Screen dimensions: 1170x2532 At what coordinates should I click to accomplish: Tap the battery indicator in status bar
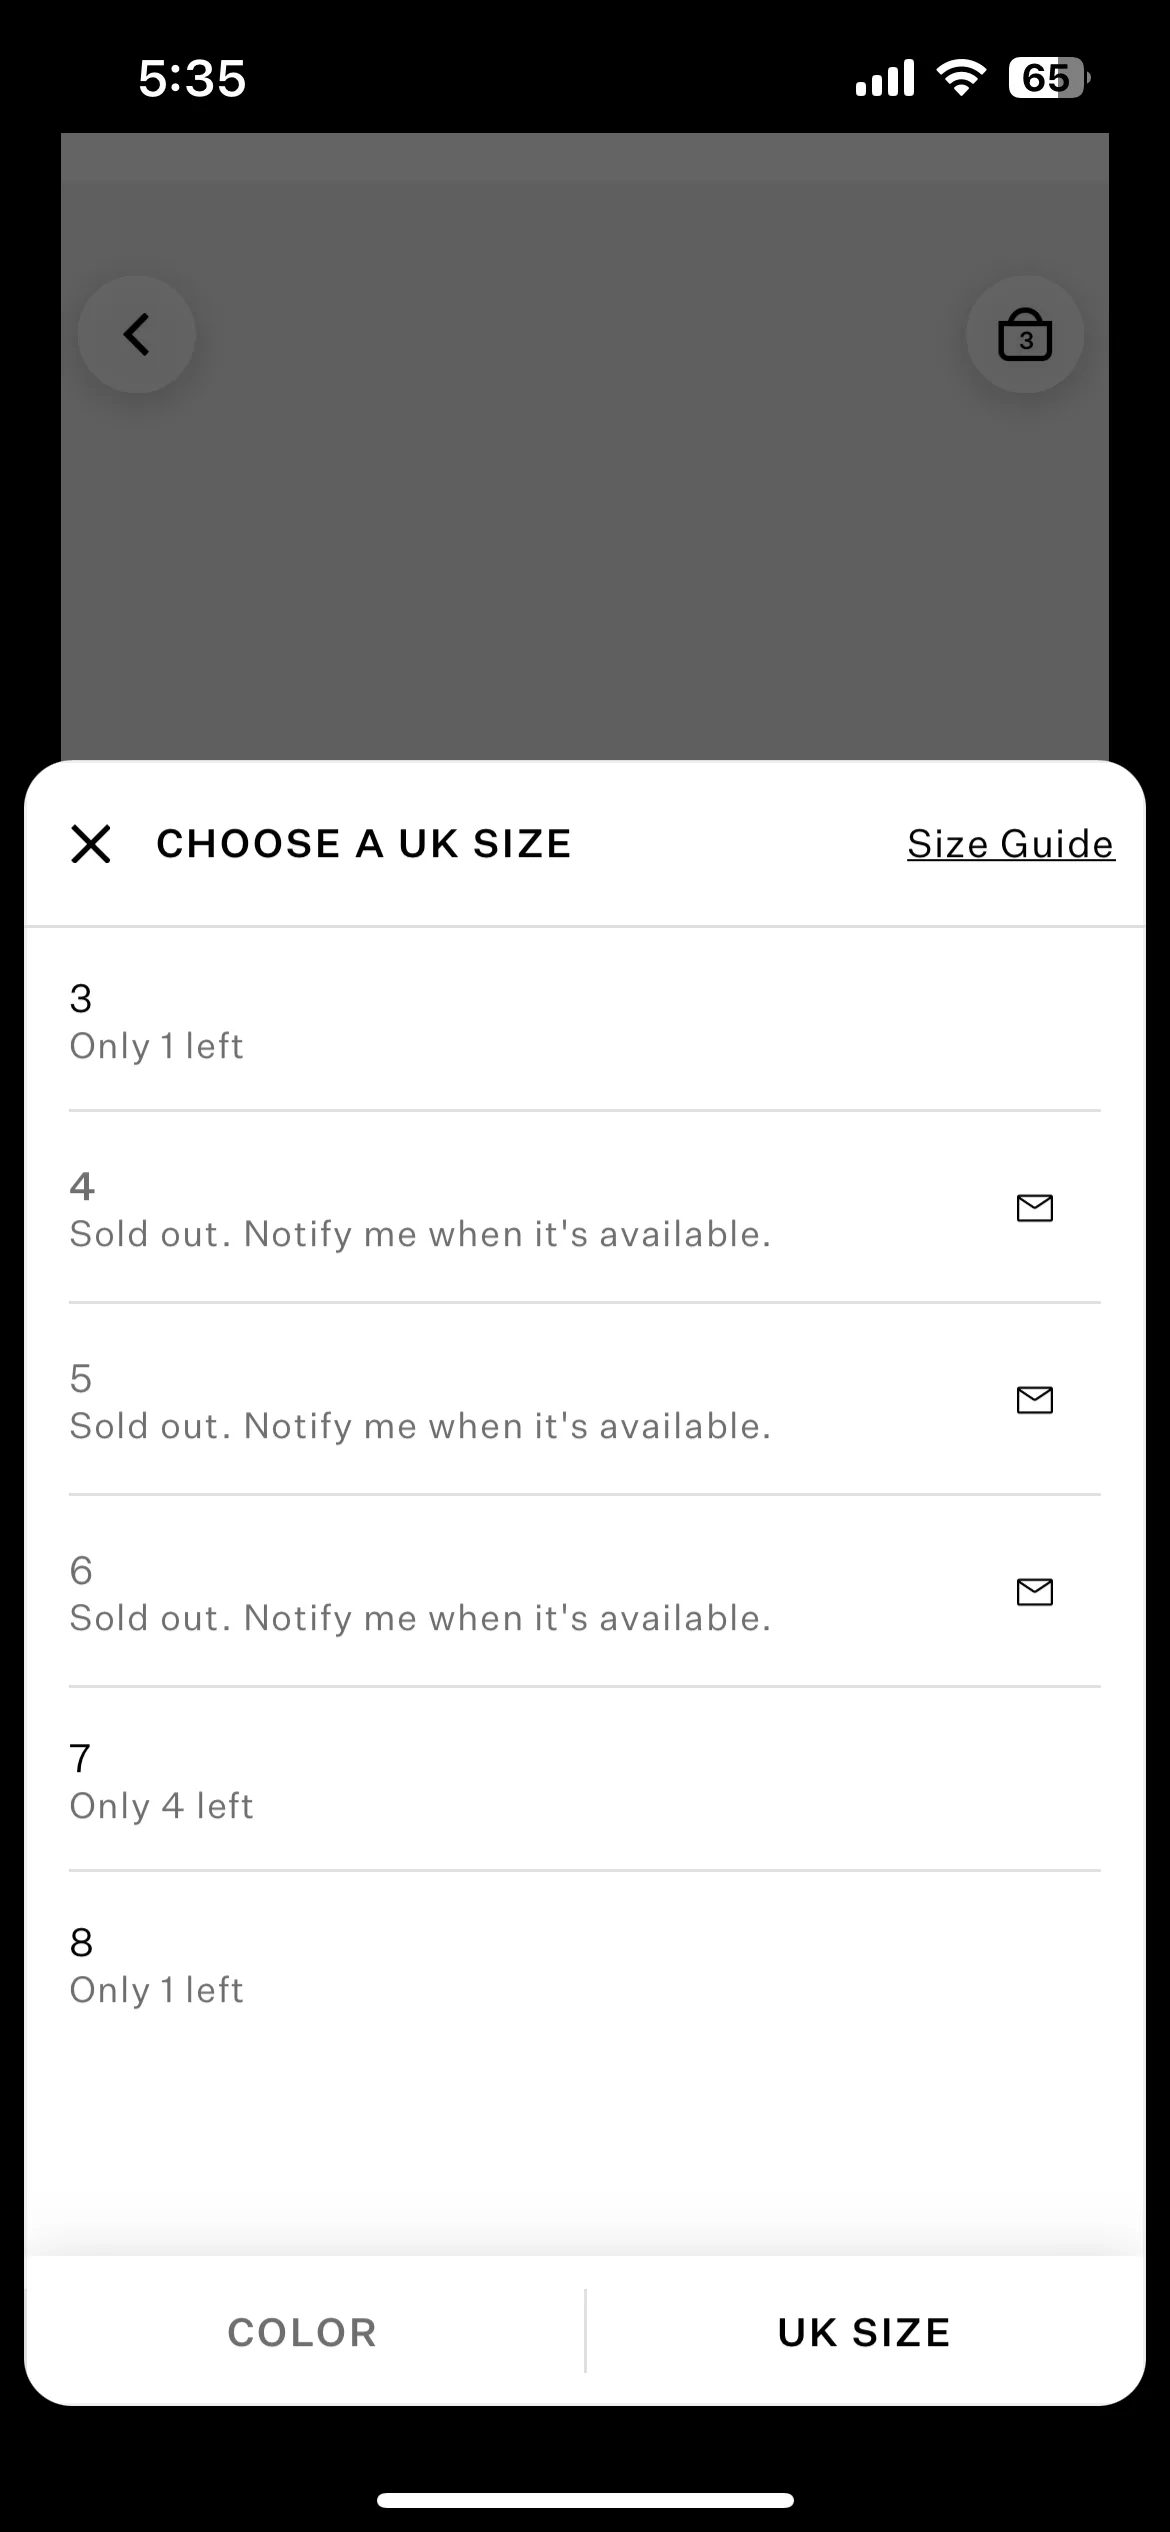click(x=1048, y=78)
